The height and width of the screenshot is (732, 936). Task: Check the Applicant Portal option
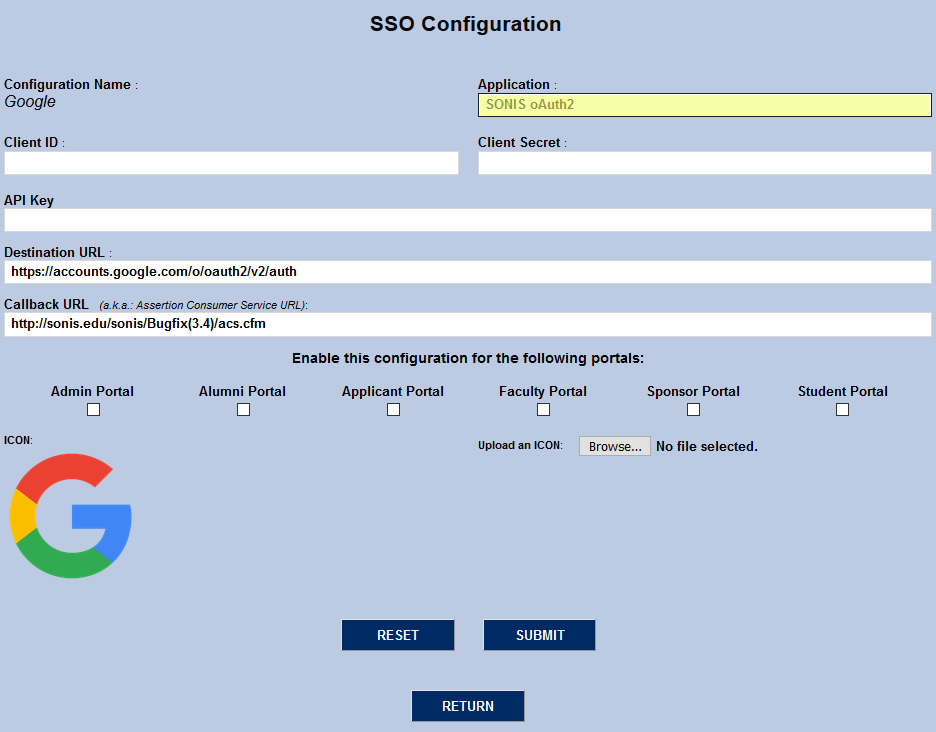pyautogui.click(x=392, y=408)
